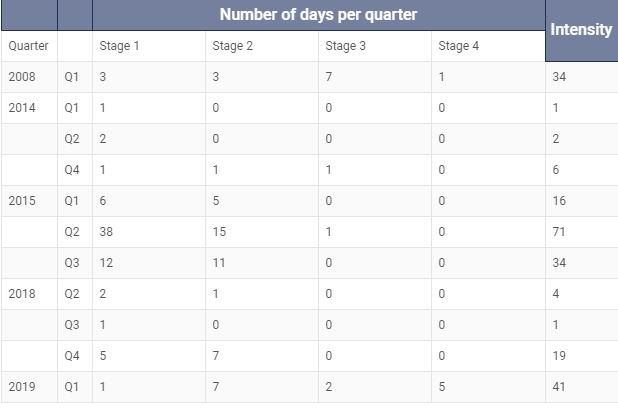Viewport: 618px width, 417px height.
Task: Click the Stage 1 value 12 cell
Action: tap(149, 263)
